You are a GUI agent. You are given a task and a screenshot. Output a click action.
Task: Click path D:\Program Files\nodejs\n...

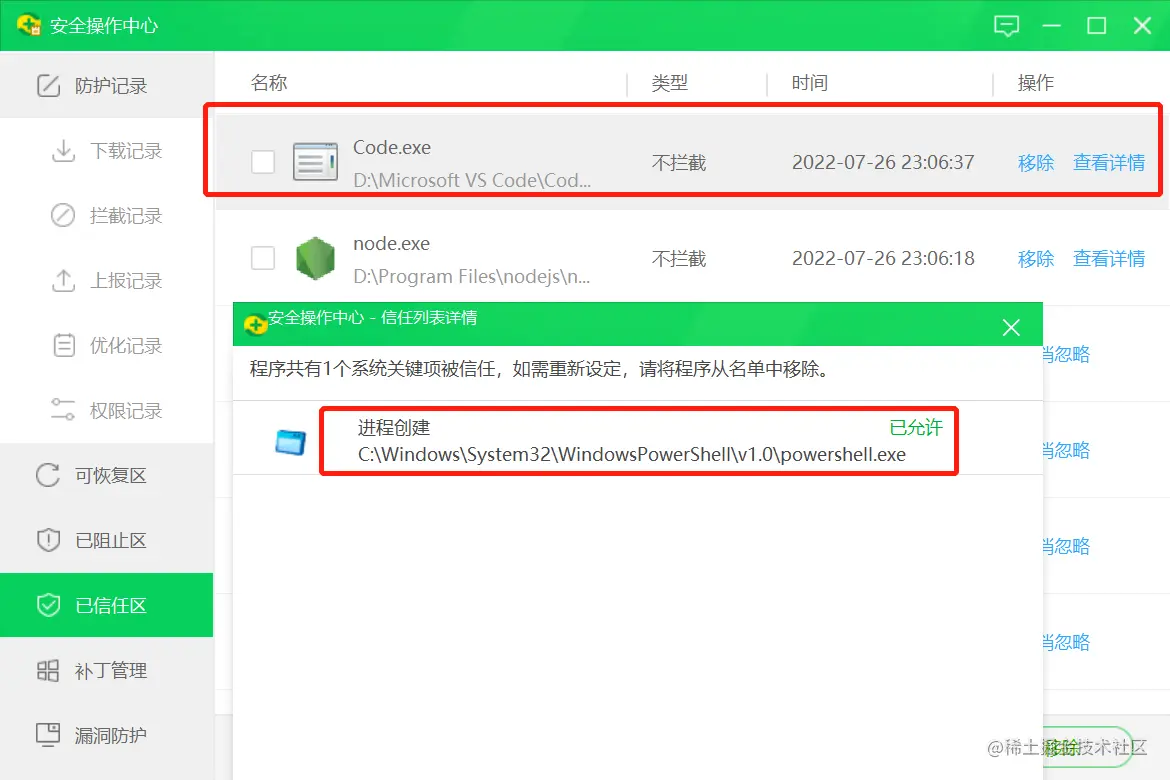[472, 277]
